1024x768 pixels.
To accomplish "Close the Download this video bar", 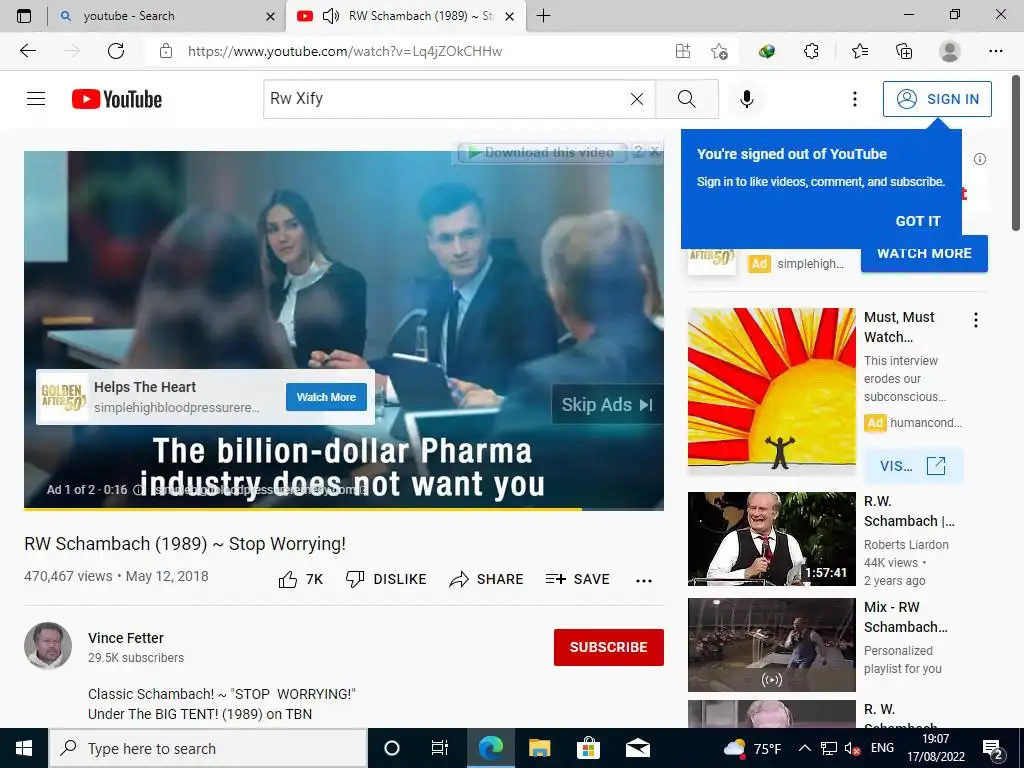I will [x=654, y=152].
